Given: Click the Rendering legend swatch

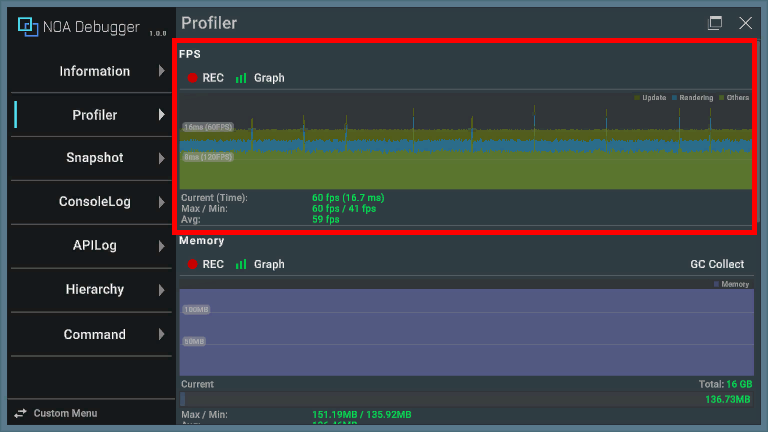Looking at the screenshot, I should point(674,98).
